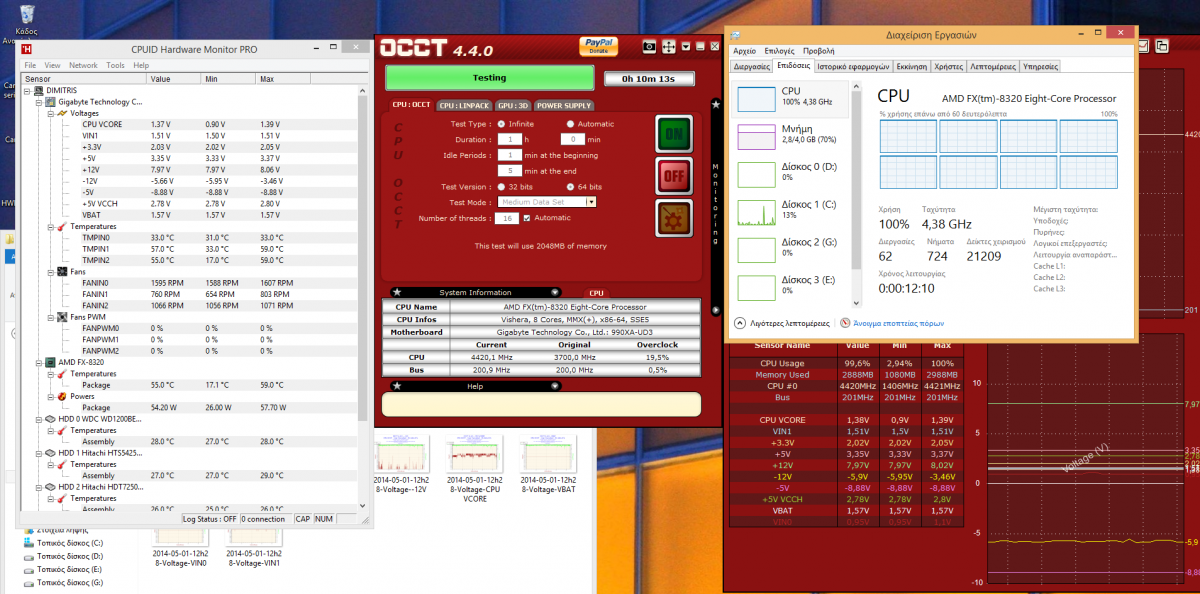Viewport: 1200px width, 594px height.
Task: Select the Infinite test type radio
Action: 501,124
